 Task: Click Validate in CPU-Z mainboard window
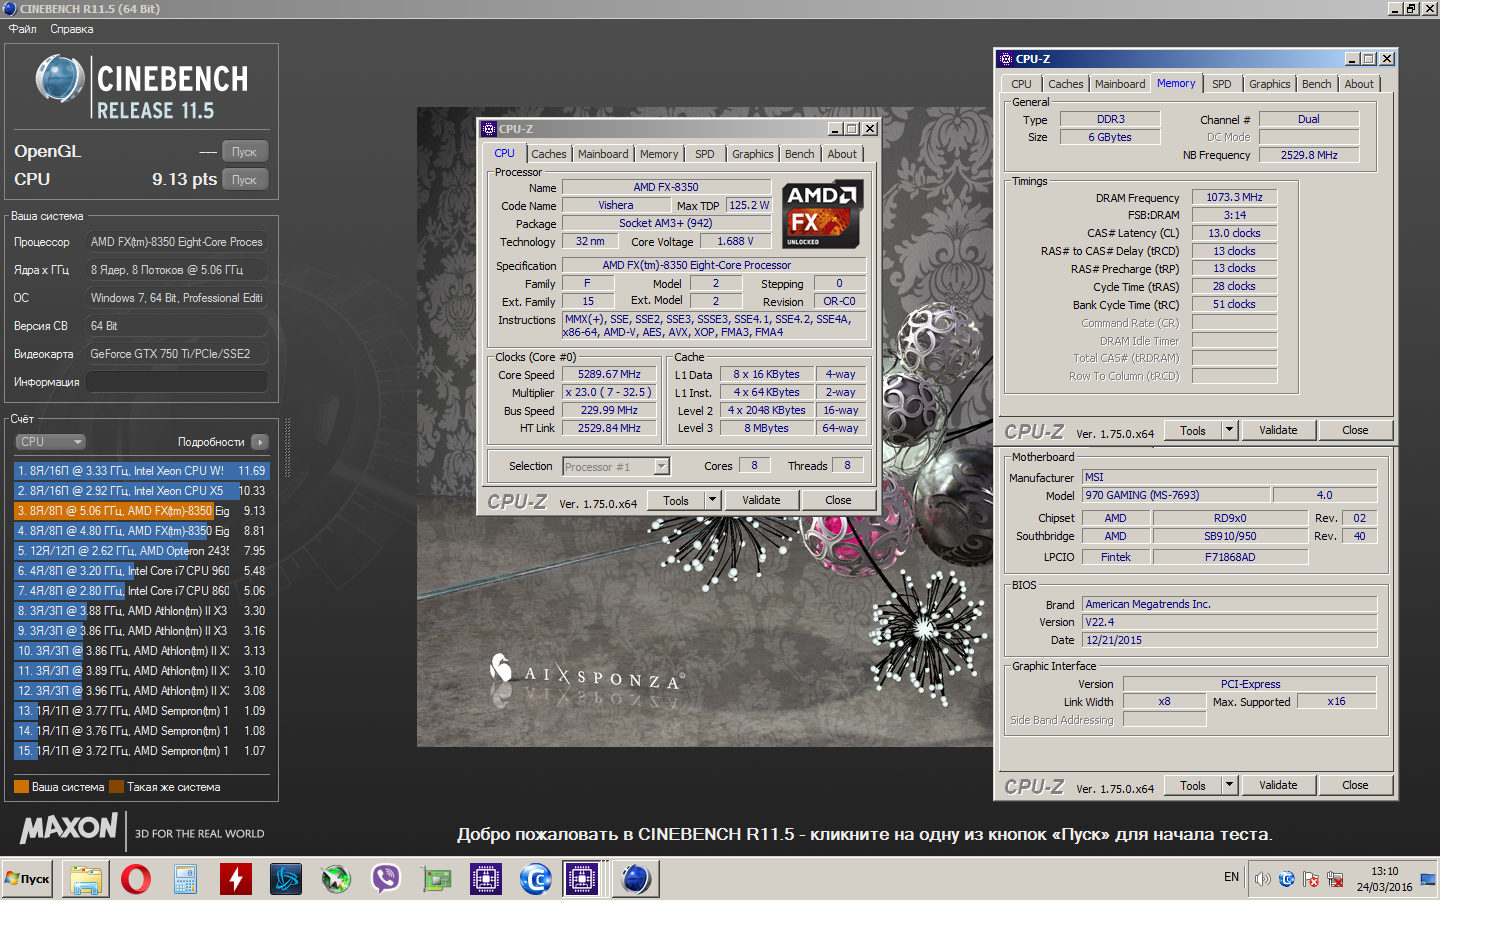pos(1278,785)
